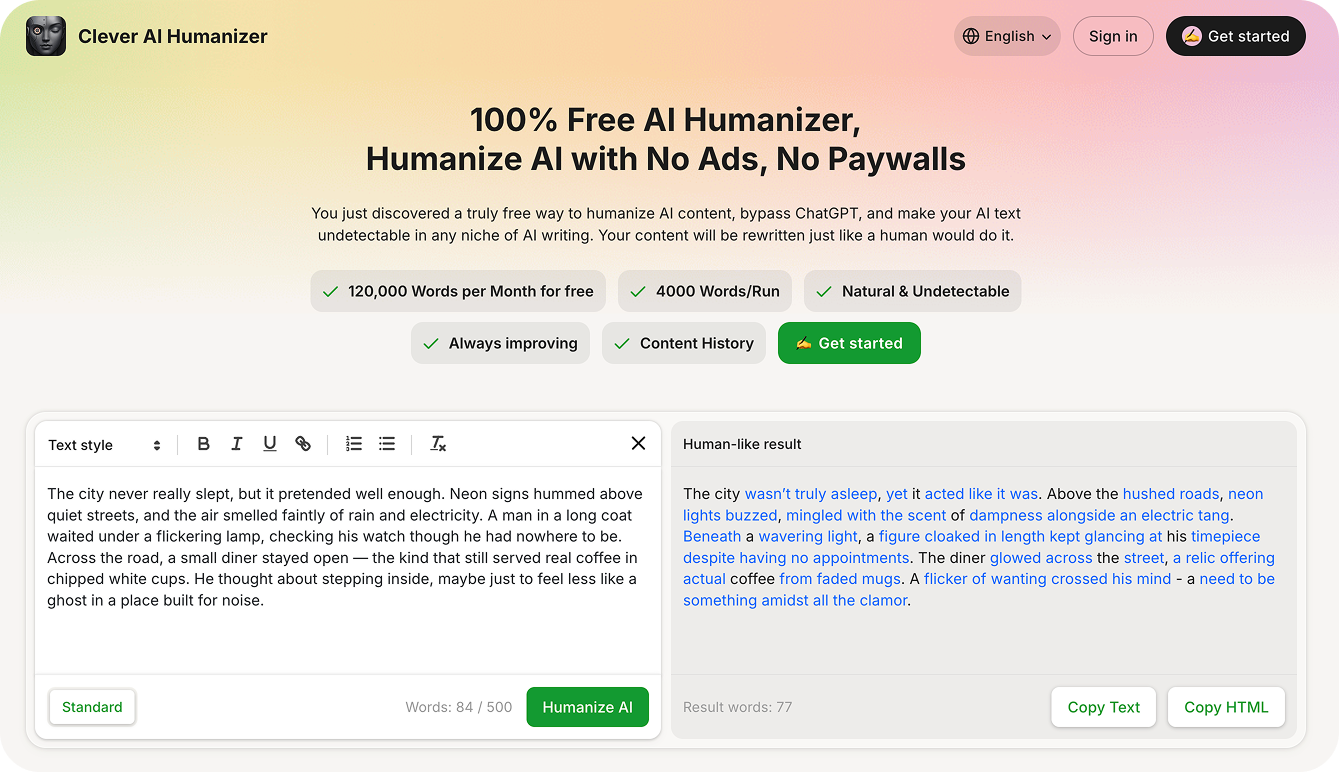
Task: Toggle bold formatting in the editor
Action: pos(203,444)
